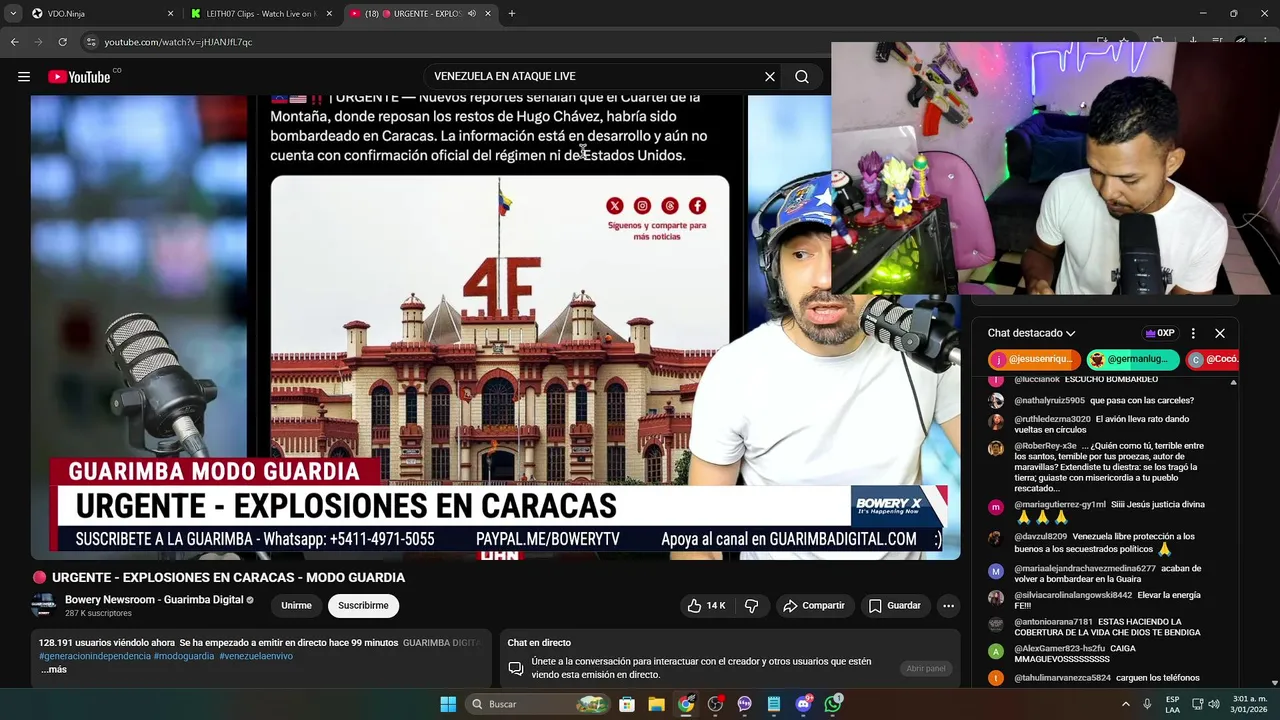Viewport: 1280px width, 720px height.
Task: Open volume control in system tray
Action: [1214, 704]
